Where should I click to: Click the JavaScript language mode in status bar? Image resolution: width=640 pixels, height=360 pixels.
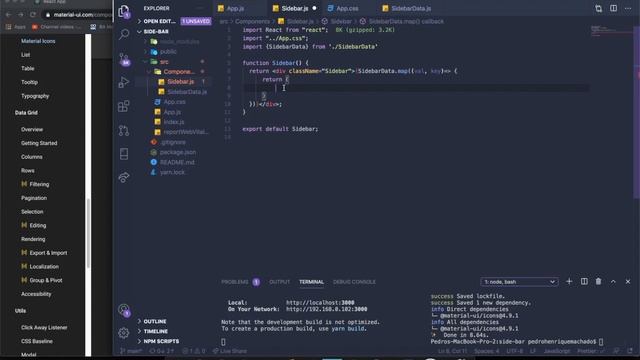556,351
